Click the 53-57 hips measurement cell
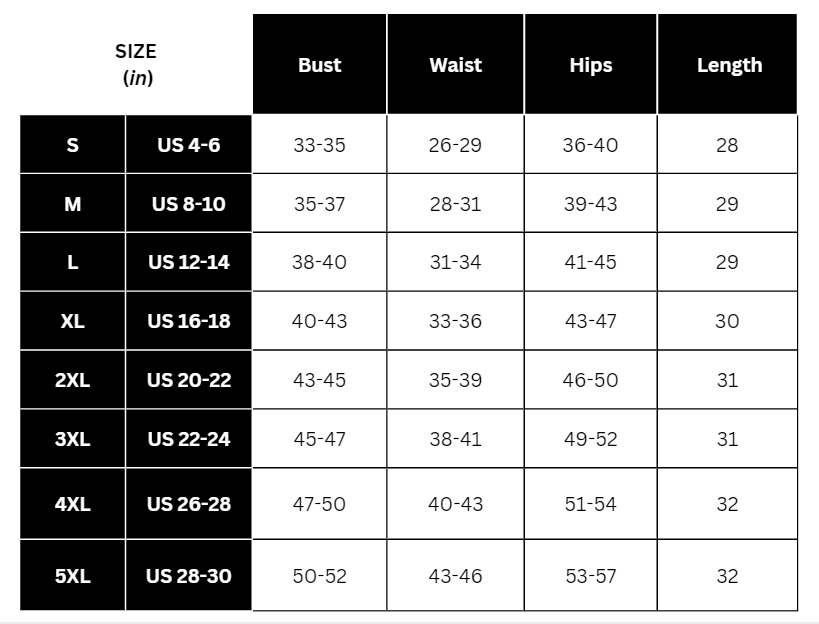This screenshot has height=624, width=819. click(x=590, y=575)
